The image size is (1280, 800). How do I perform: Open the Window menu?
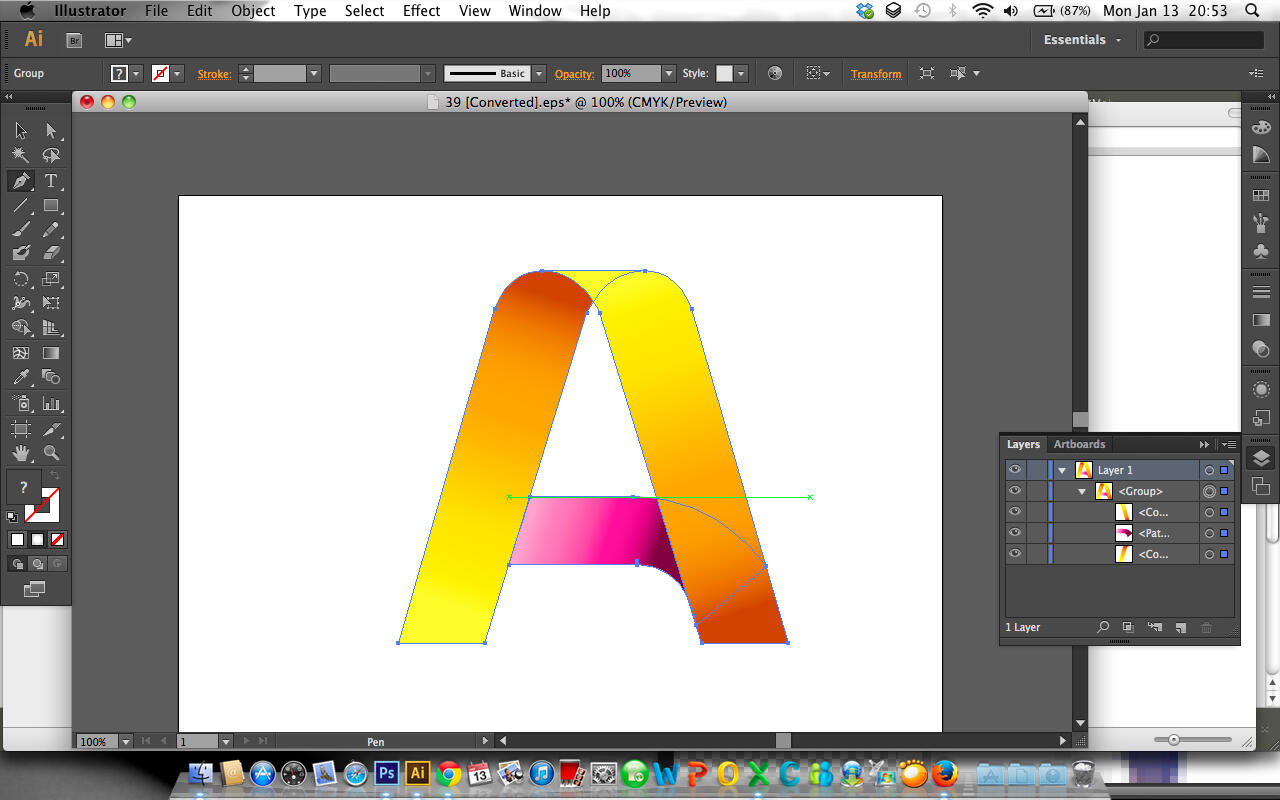coord(534,11)
